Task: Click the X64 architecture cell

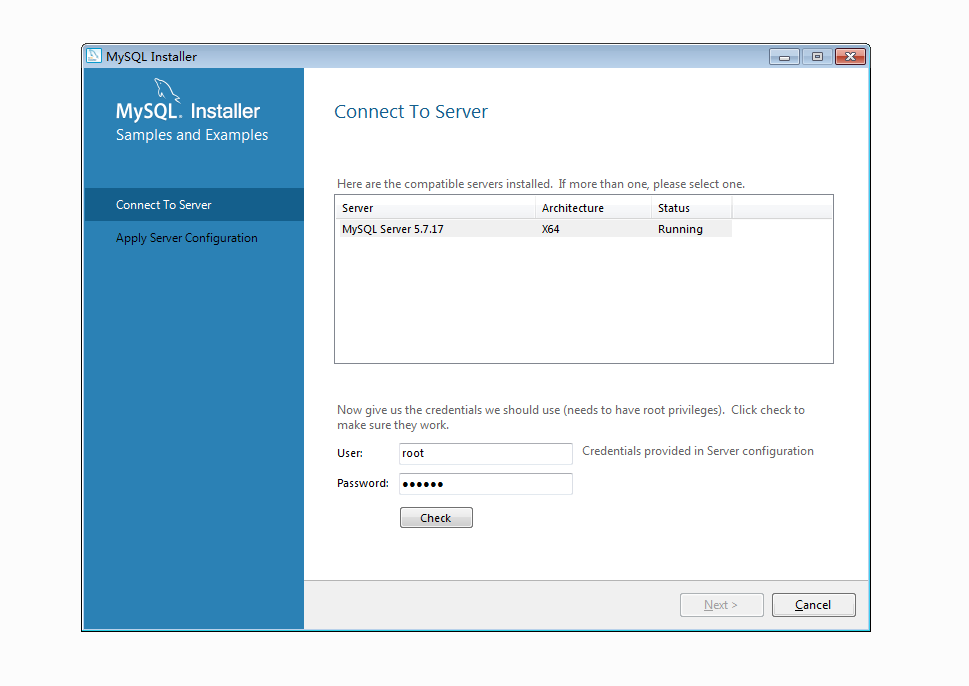Action: click(551, 229)
